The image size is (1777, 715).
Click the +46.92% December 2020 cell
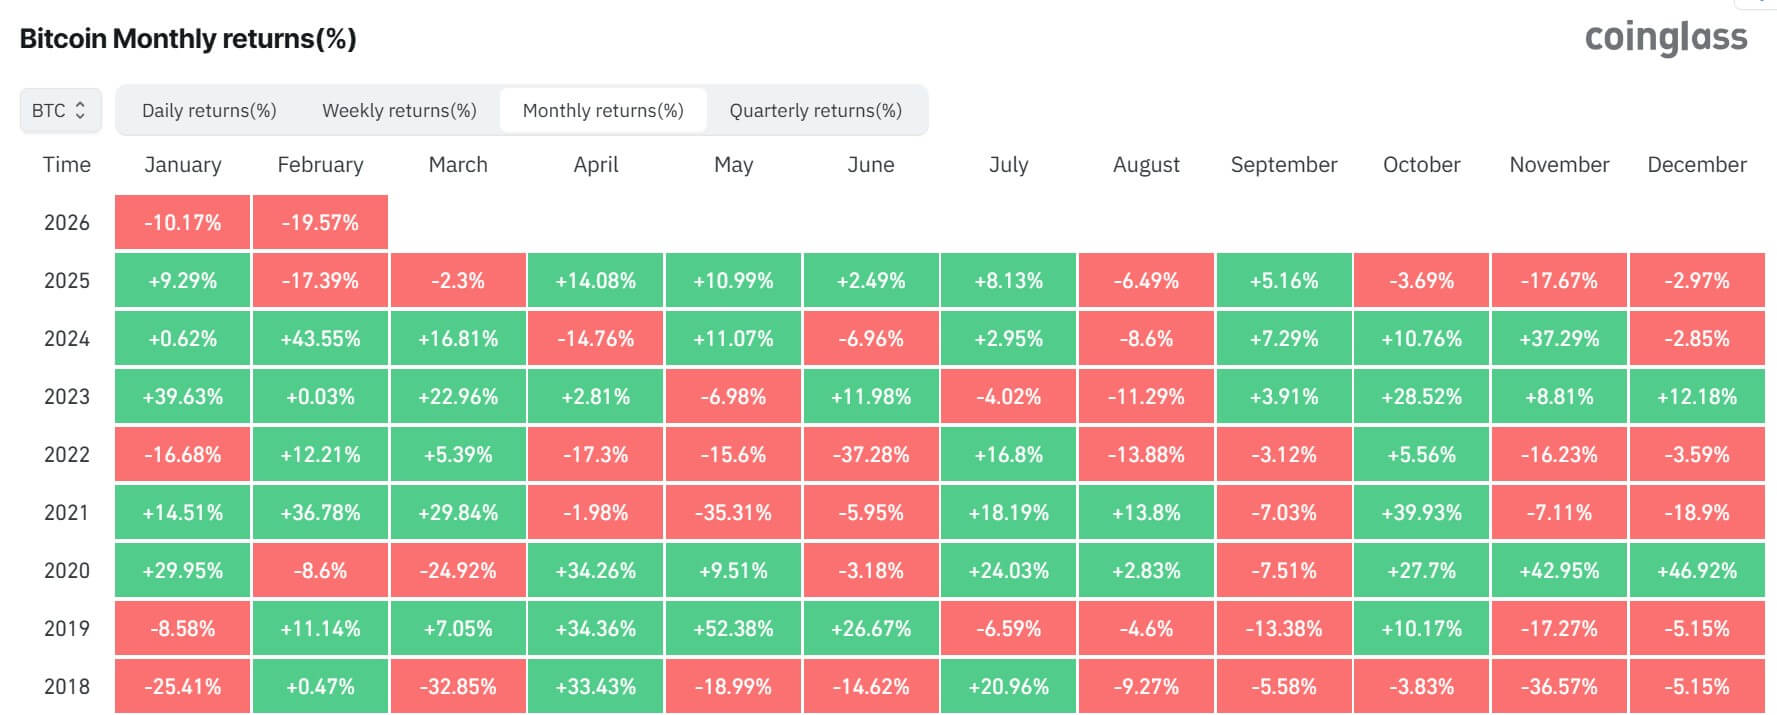pyautogui.click(x=1697, y=570)
